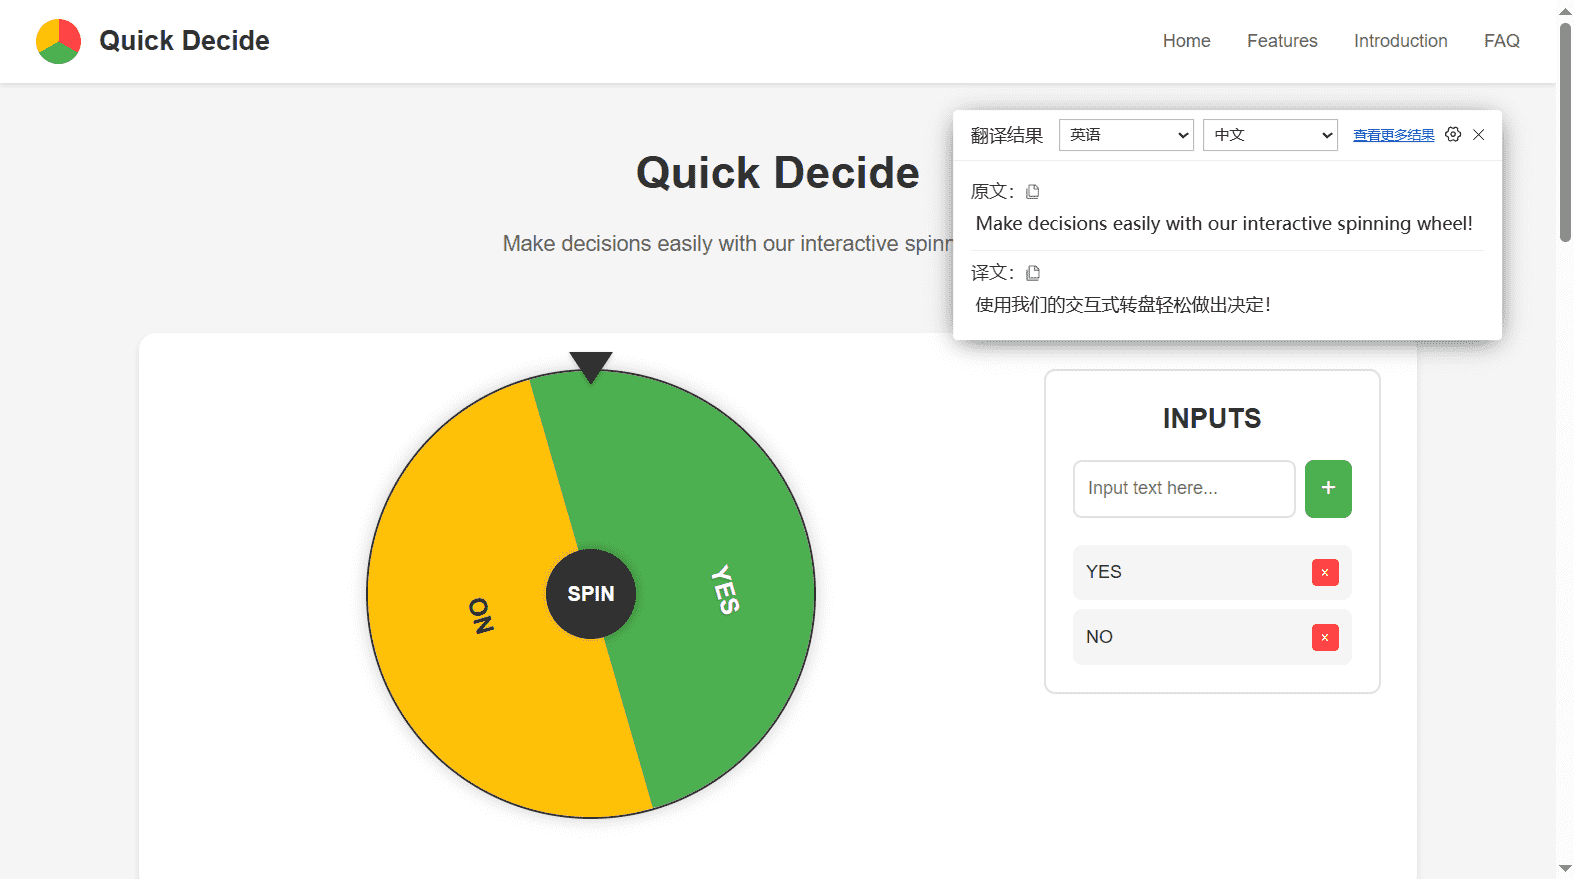Click the wheel pointer triangle marker

[x=591, y=367]
